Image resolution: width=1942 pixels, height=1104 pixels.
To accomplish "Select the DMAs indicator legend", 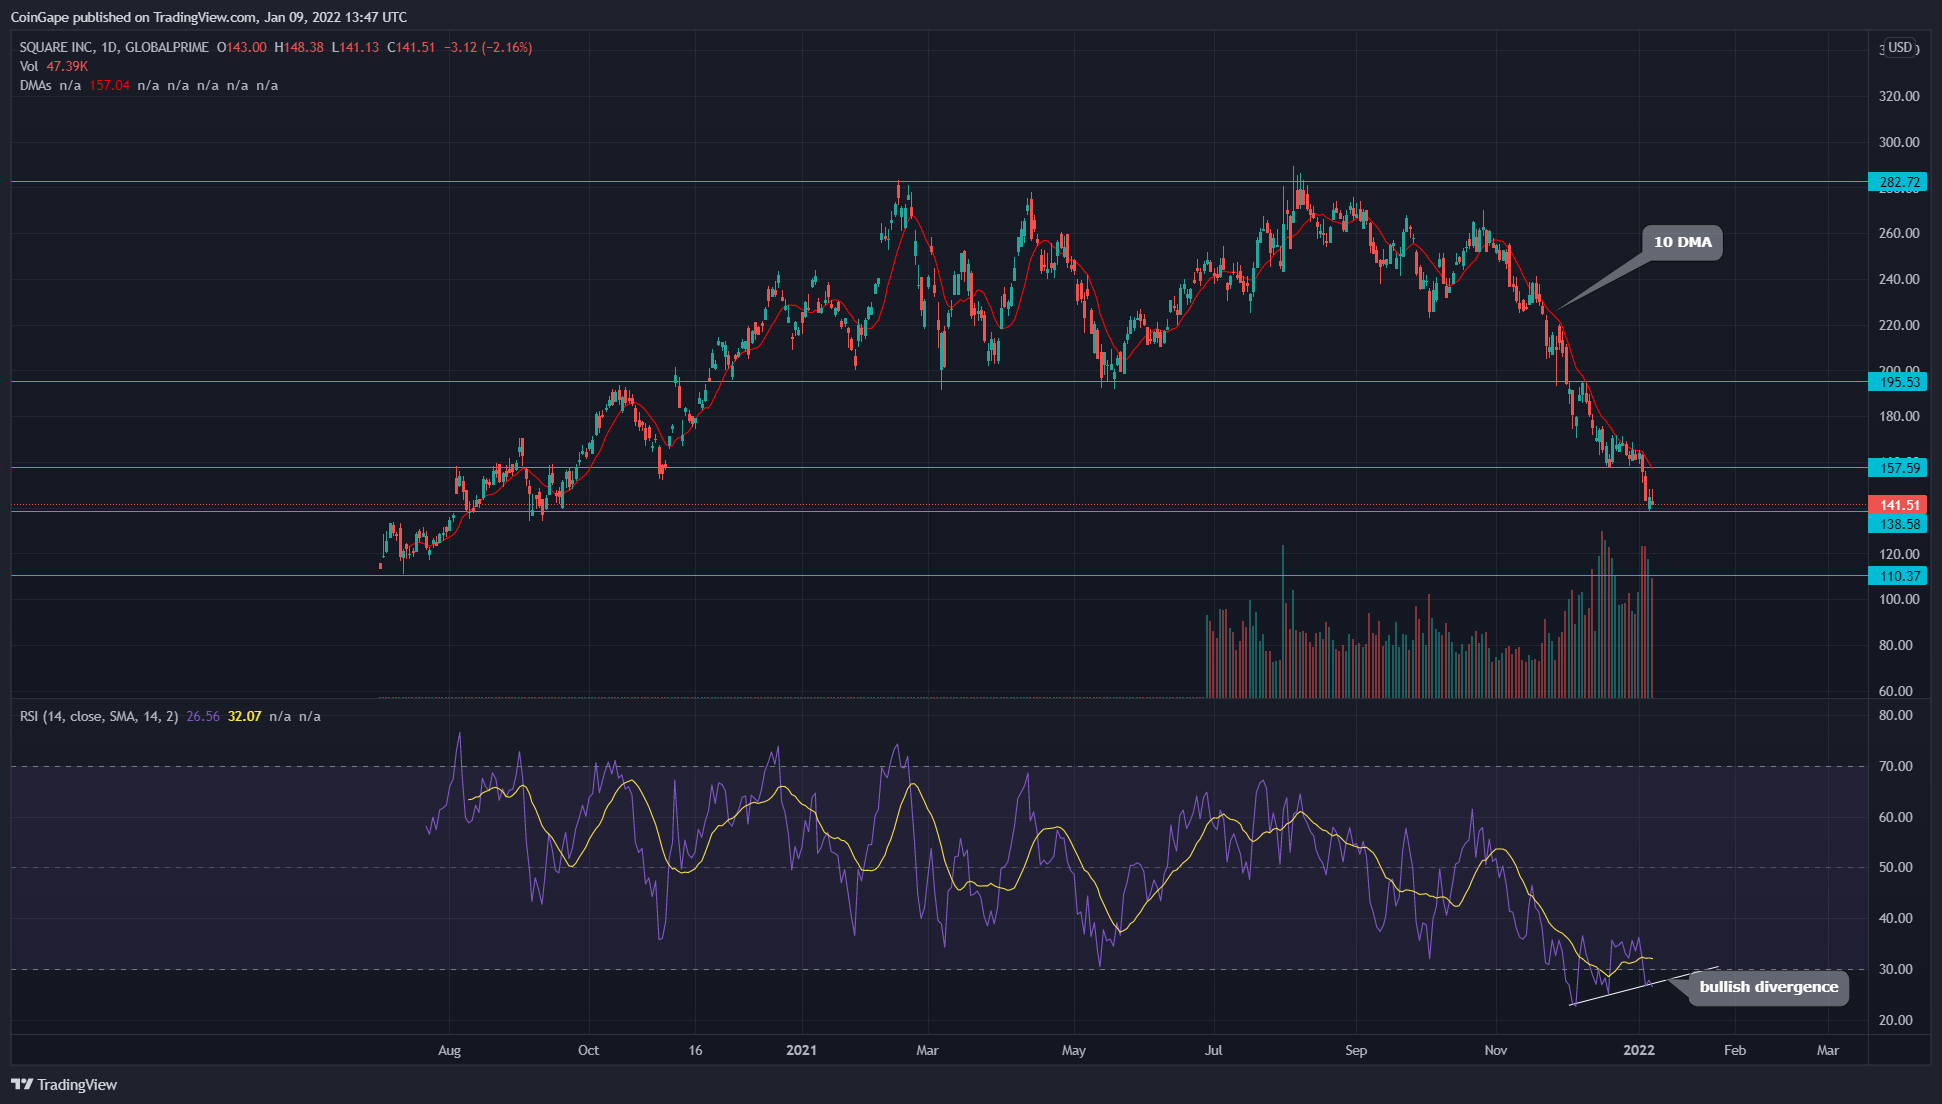I will tap(35, 85).
